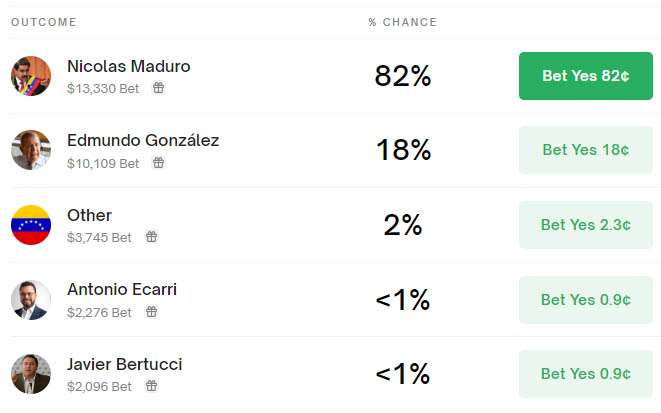Click gift icon under Javier Bertucci
The width and height of the screenshot is (661, 413).
(x=151, y=386)
